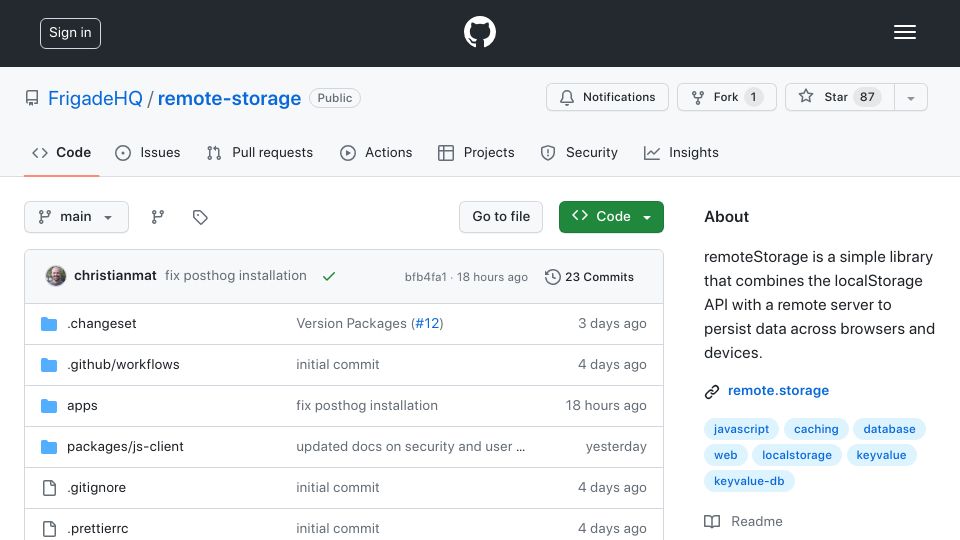This screenshot has height=540, width=960.
Task: Open the Actions tab
Action: (x=376, y=152)
